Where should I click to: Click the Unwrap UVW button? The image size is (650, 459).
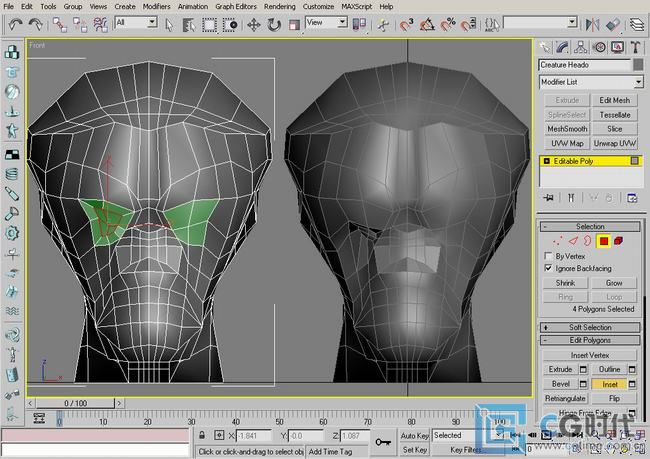(614, 143)
